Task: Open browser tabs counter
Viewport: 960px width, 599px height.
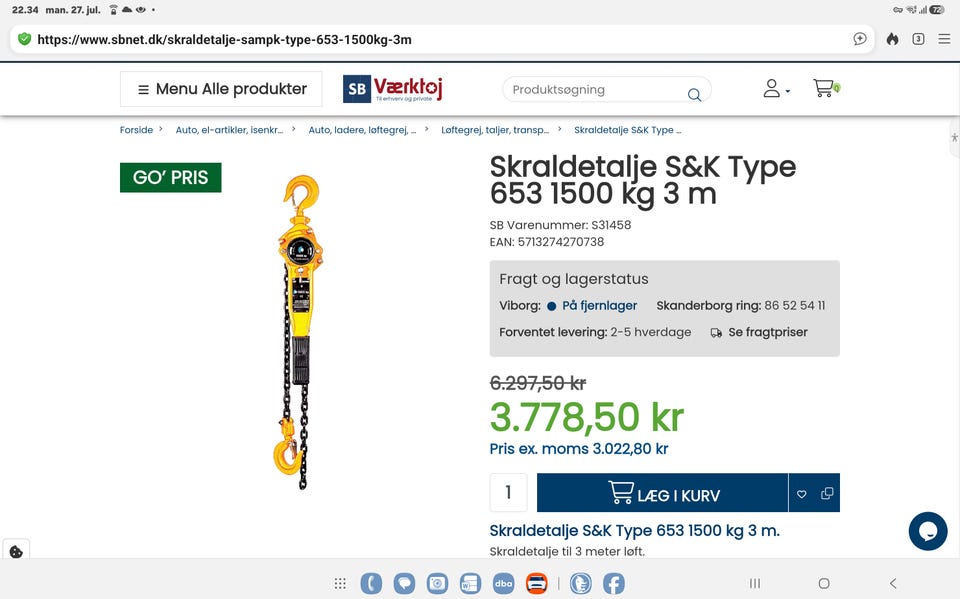Action: [918, 39]
